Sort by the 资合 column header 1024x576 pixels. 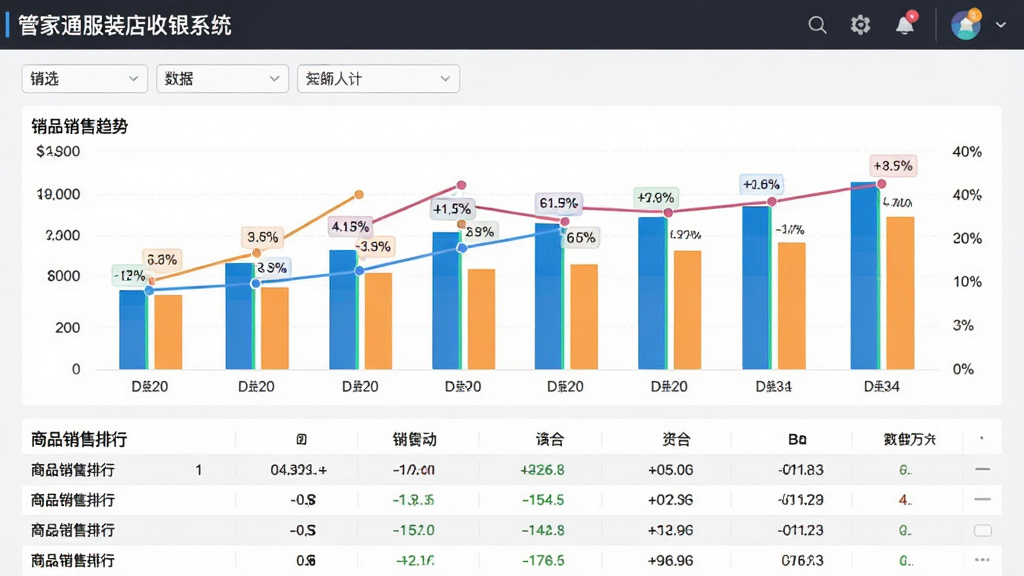click(676, 440)
